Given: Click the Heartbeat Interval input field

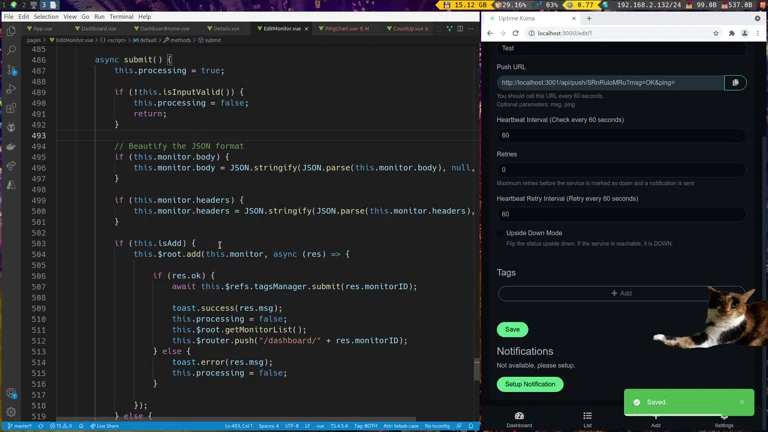Looking at the screenshot, I should pos(621,136).
